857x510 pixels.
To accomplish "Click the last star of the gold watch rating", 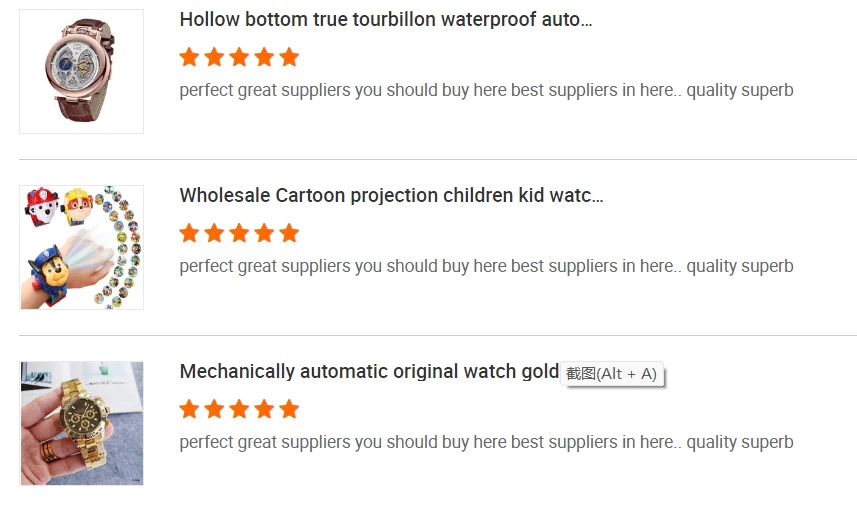I will point(289,409).
